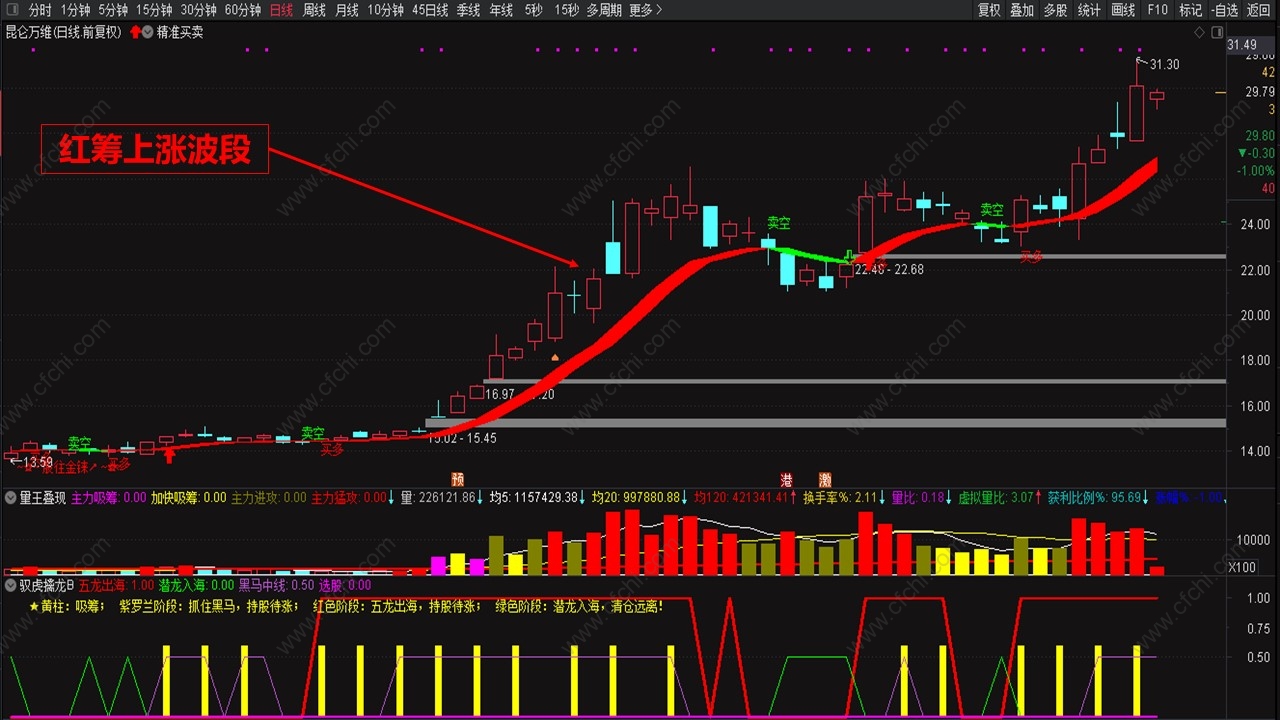The height and width of the screenshot is (720, 1280).
Task: Select the 日线 daily period tab
Action: [282, 10]
